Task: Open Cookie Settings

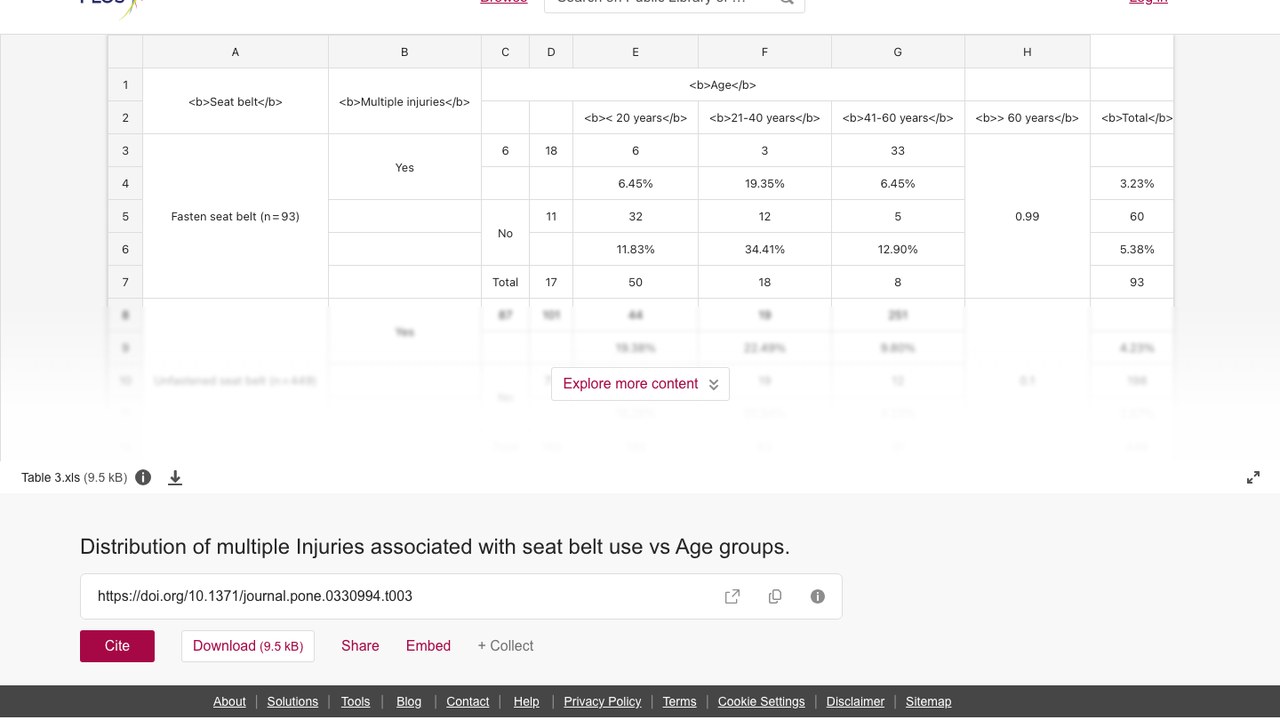Action: click(761, 702)
